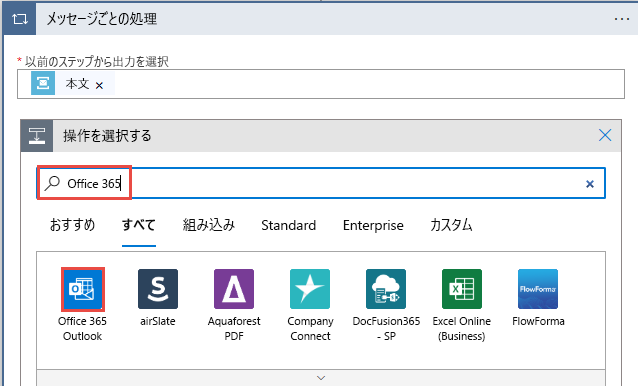Switch to the おすすめ tab
The width and height of the screenshot is (638, 386).
click(x=72, y=225)
